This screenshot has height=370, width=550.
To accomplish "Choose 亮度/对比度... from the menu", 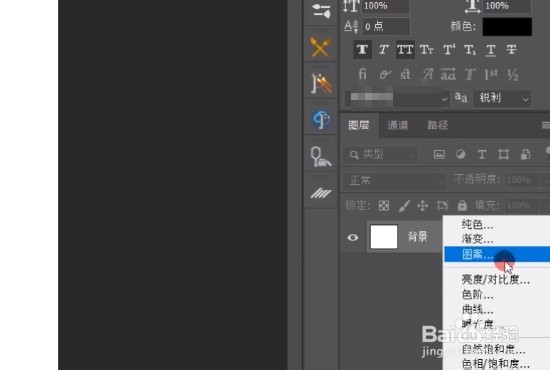I will 497,280.
